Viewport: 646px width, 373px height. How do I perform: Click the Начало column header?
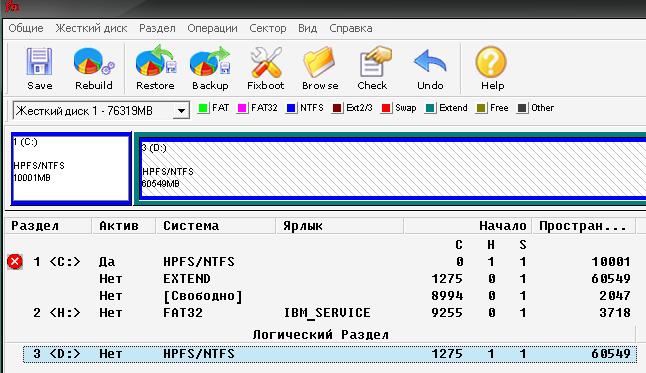[468, 226]
